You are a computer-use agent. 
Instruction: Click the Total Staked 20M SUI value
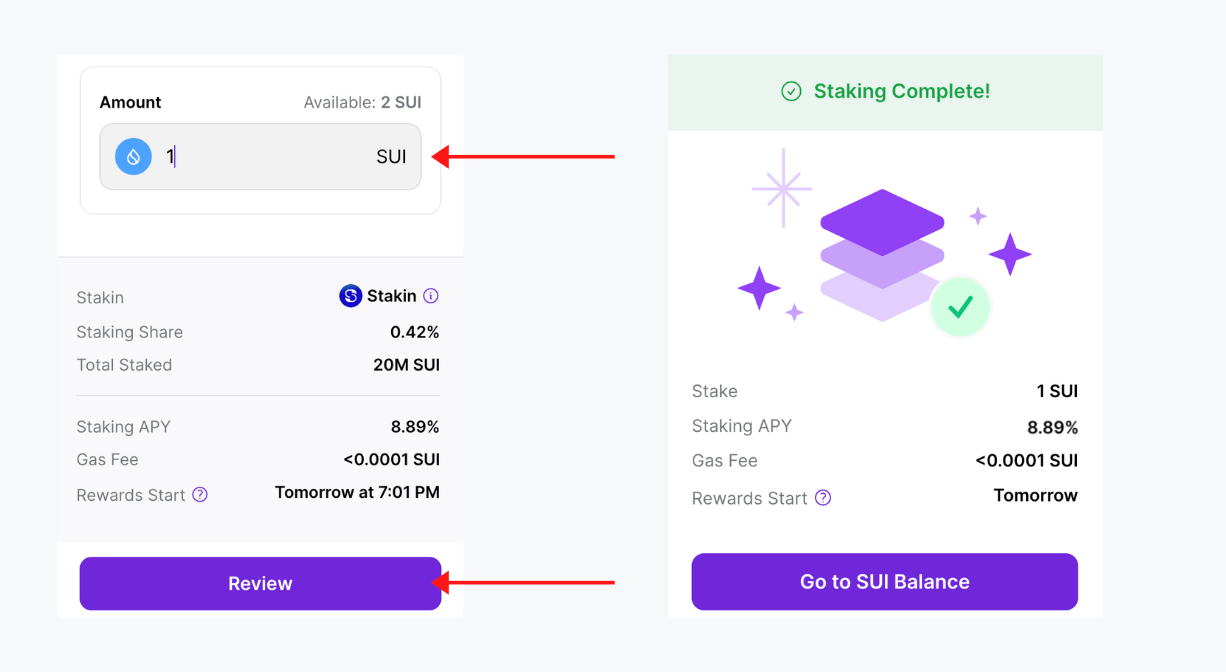pos(406,364)
